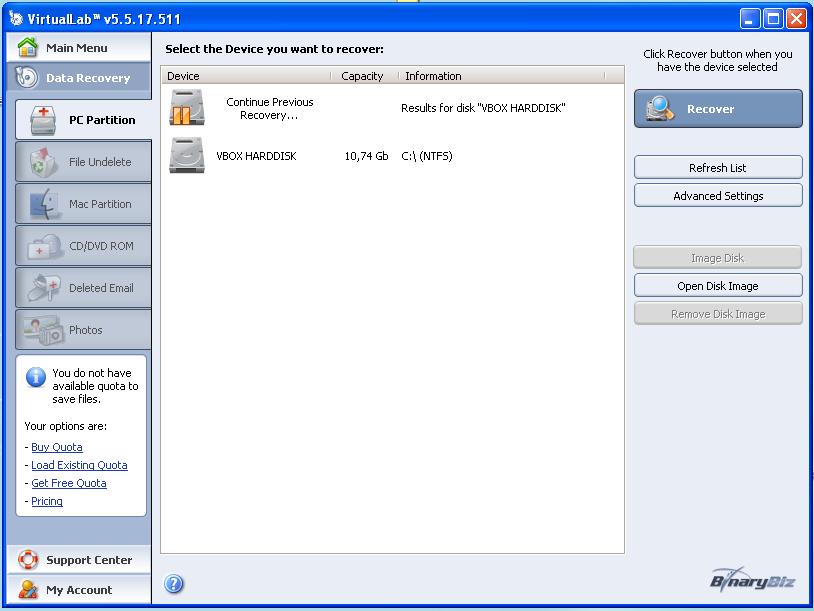This screenshot has height=611, width=814.
Task: Click the 'C:\ (NTFS)' information cell
Action: point(427,156)
